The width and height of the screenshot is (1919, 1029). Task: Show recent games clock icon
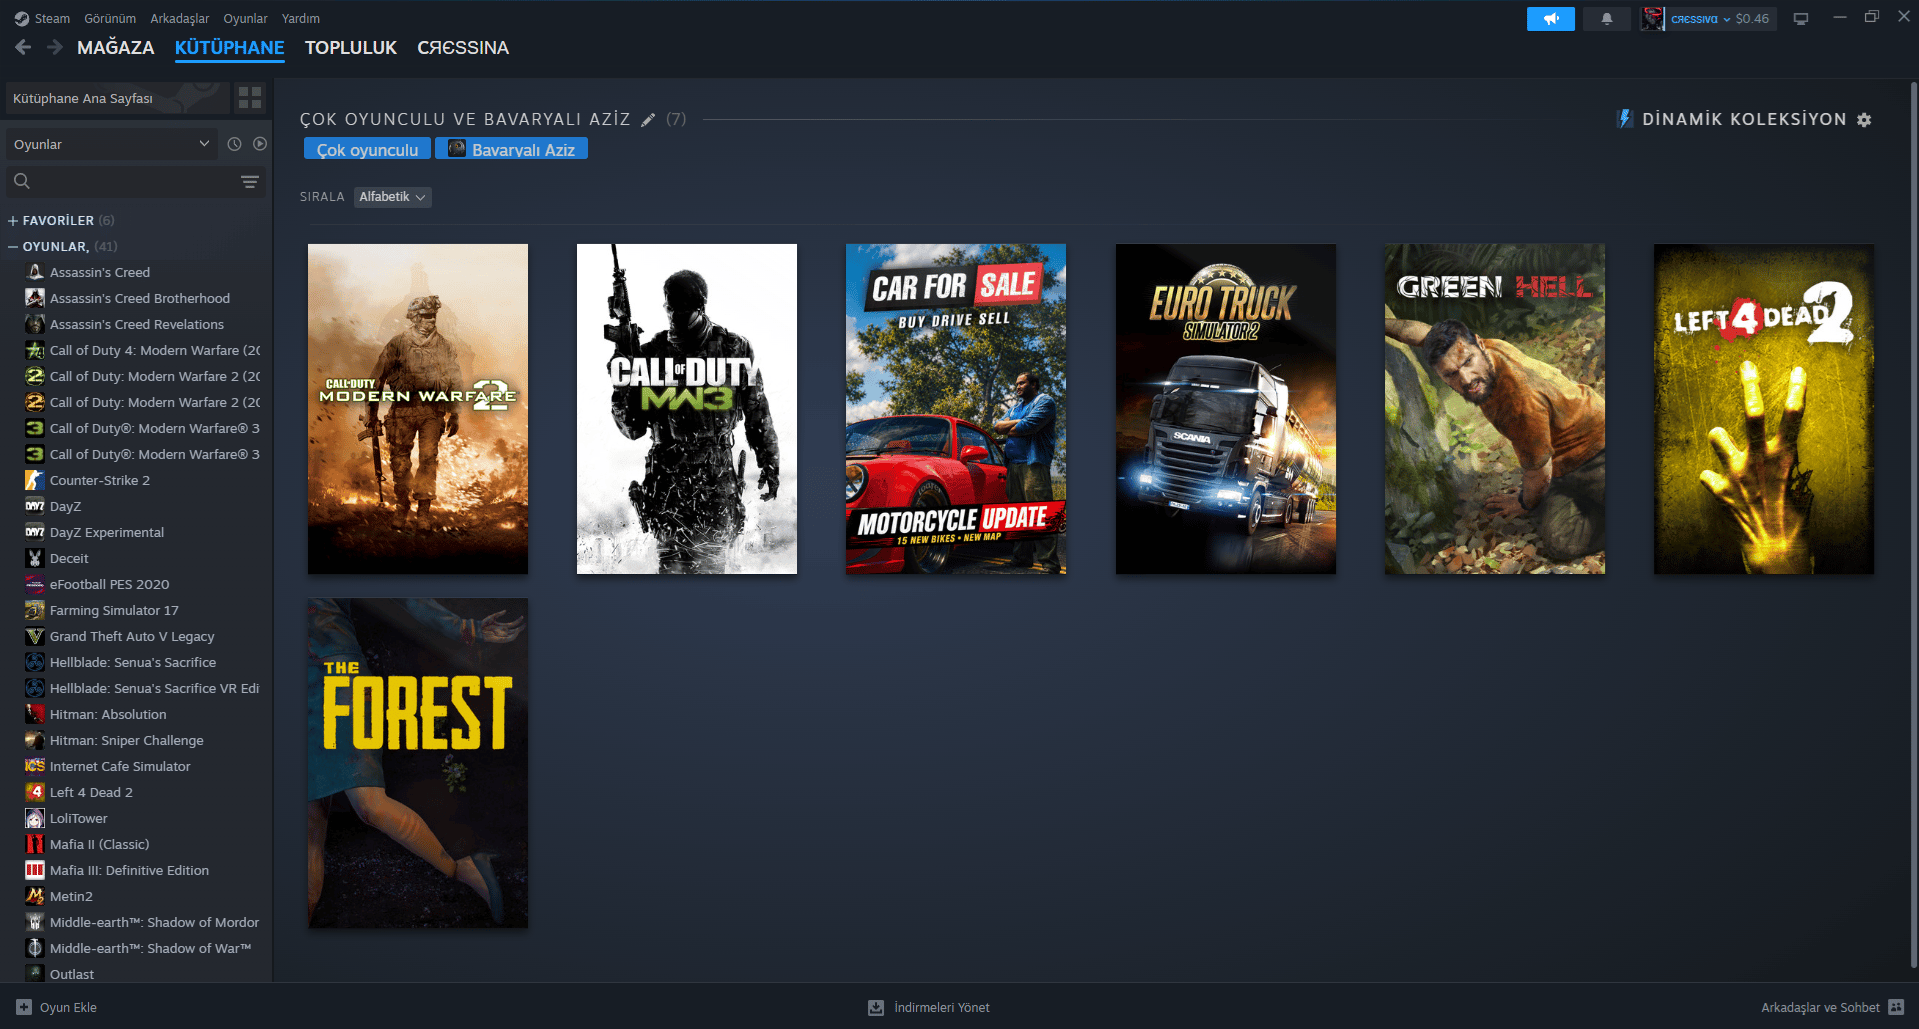(234, 144)
